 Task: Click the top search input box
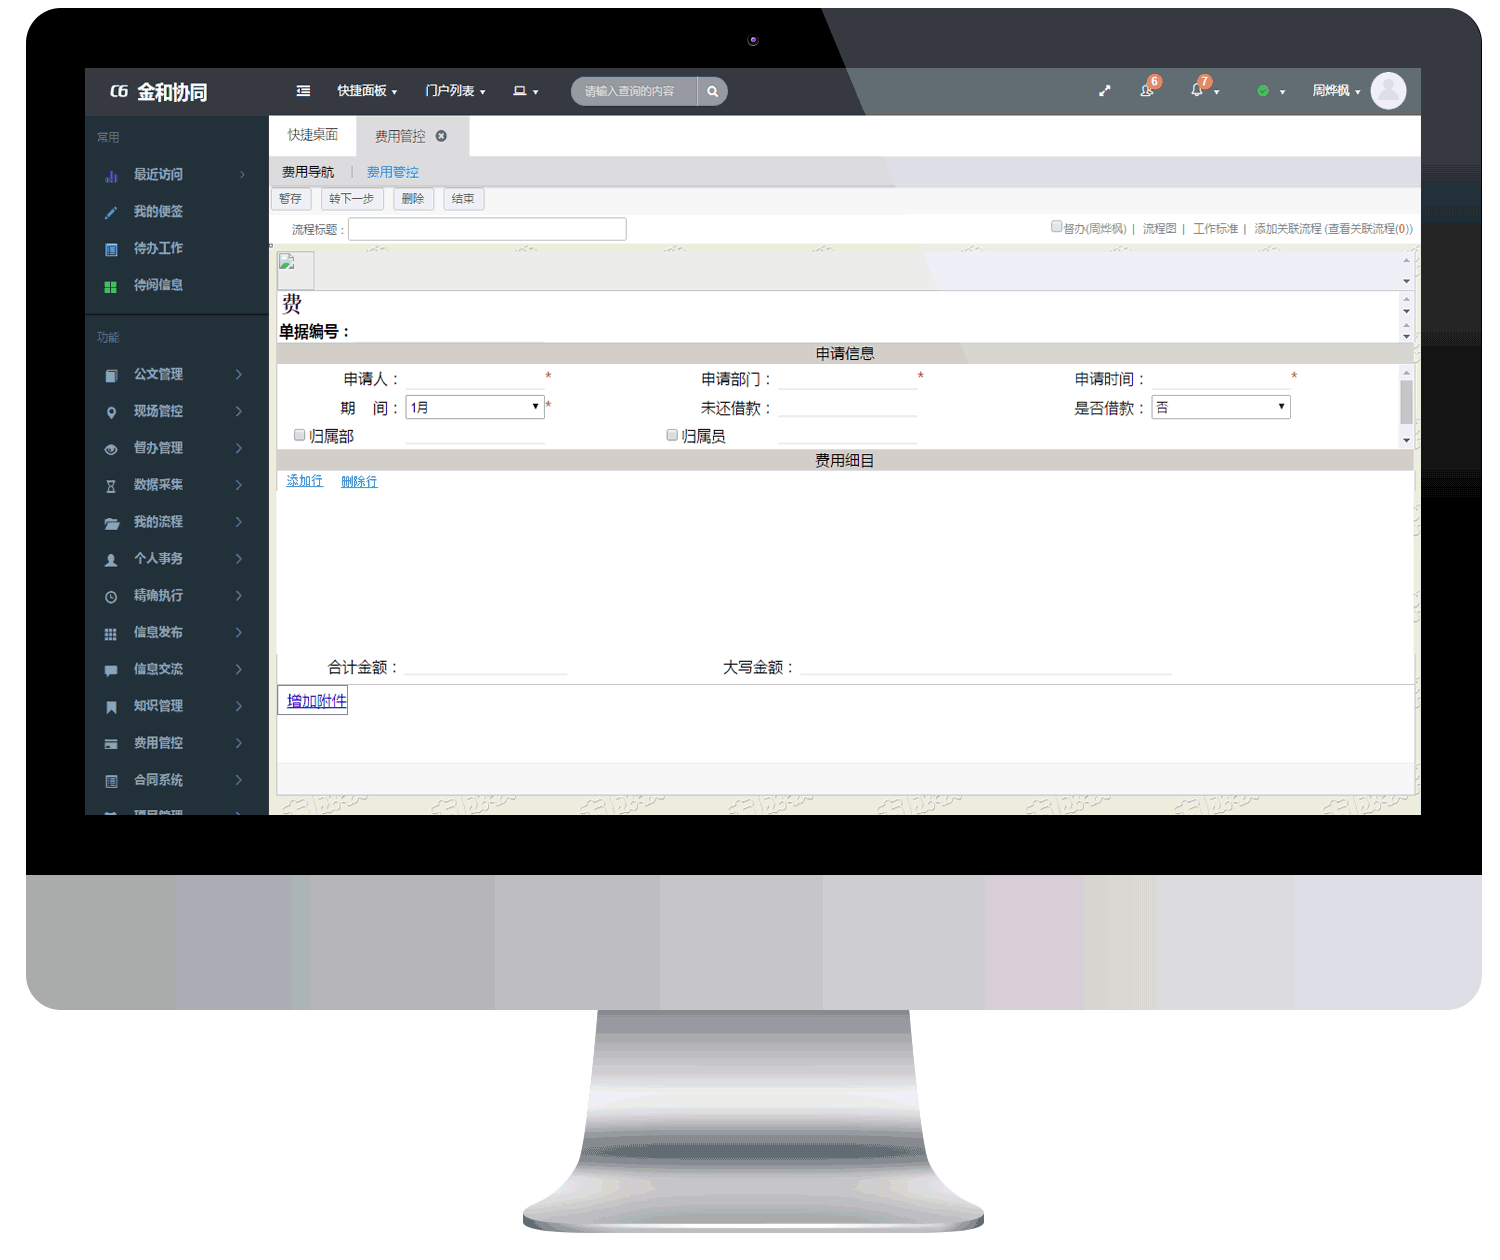pos(635,91)
